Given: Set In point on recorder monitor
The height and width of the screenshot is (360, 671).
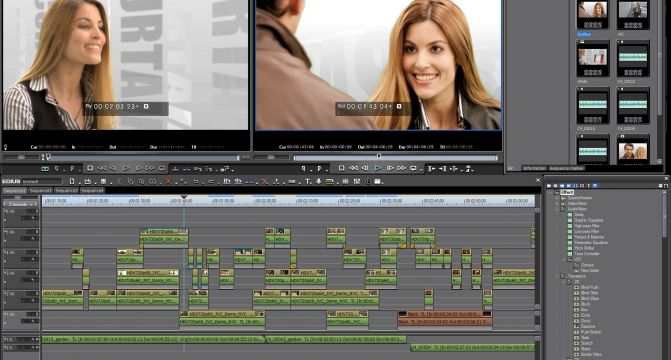Looking at the screenshot, I should pos(303,168).
